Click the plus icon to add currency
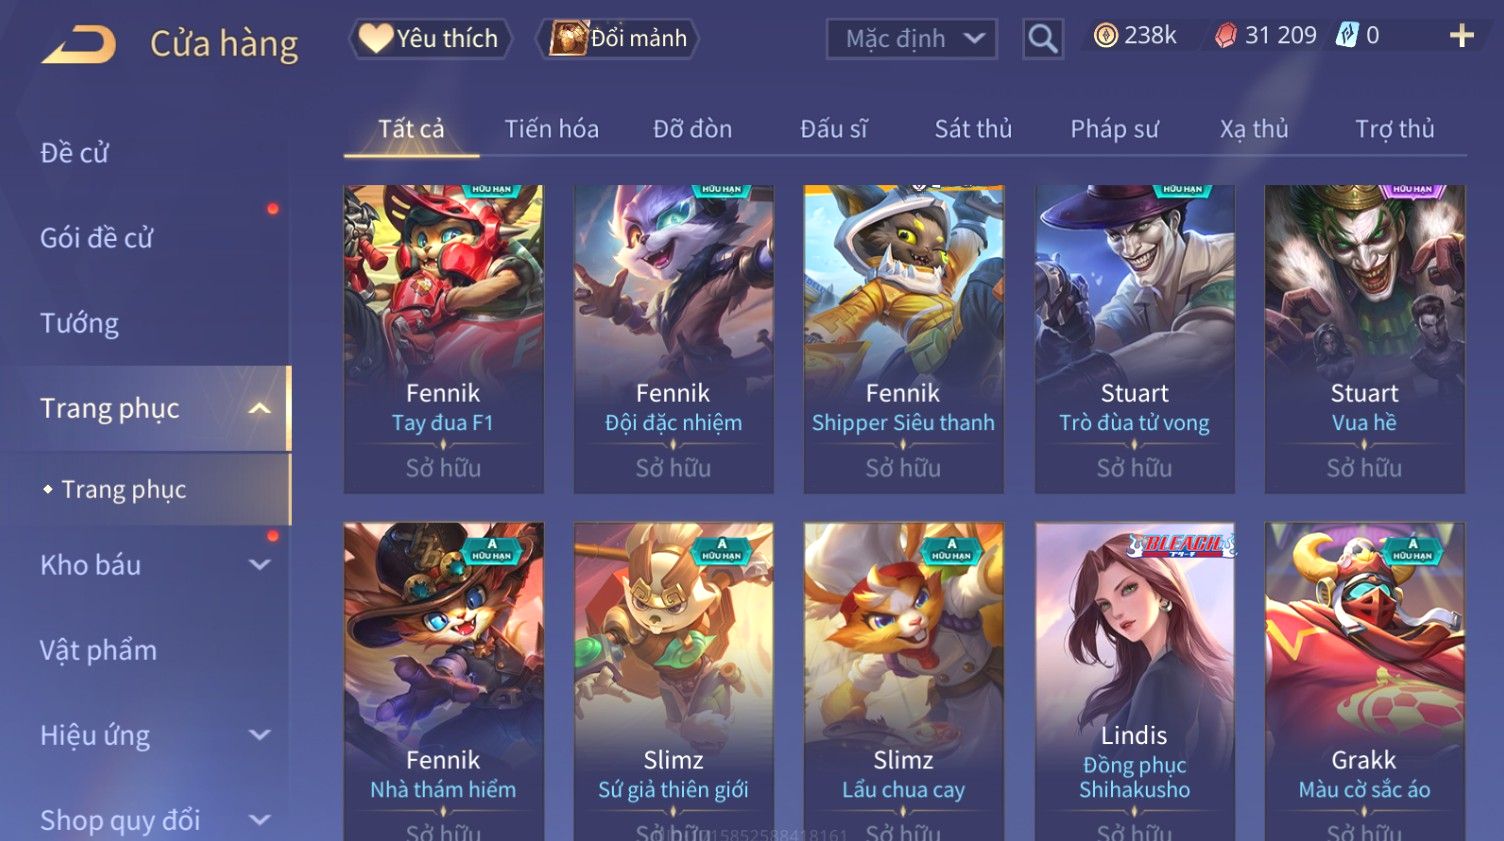1504x841 pixels. pos(1461,36)
